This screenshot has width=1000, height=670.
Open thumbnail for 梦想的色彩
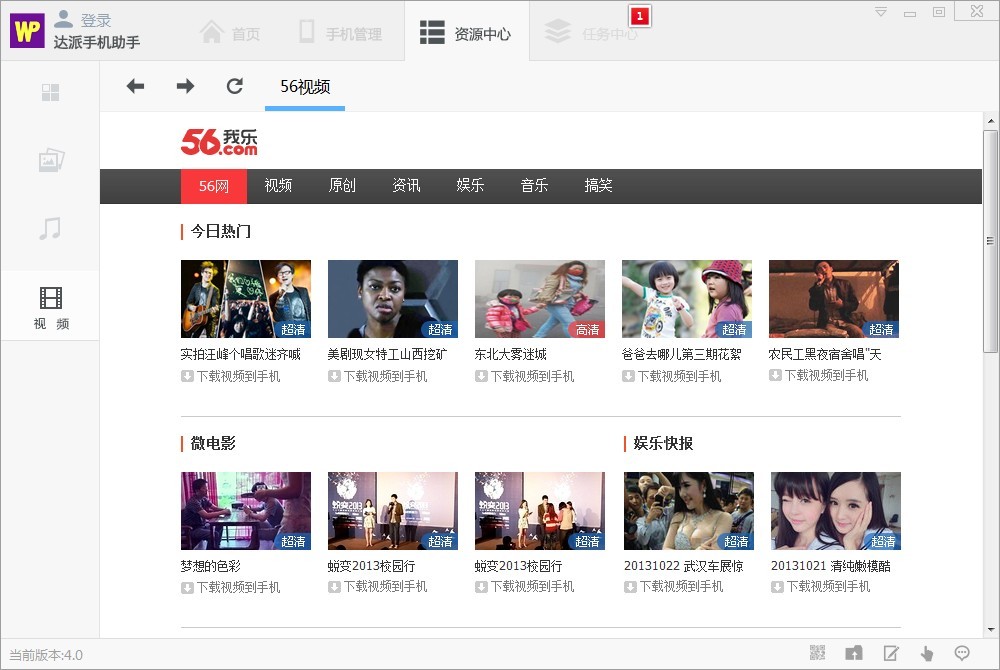246,511
